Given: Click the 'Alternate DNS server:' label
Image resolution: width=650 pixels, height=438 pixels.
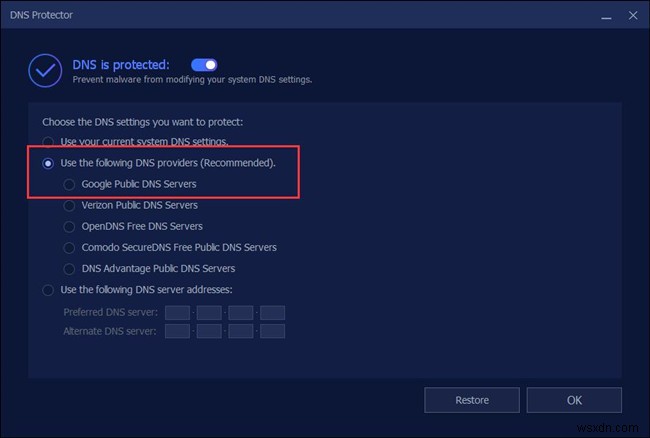Looking at the screenshot, I should click(110, 331).
